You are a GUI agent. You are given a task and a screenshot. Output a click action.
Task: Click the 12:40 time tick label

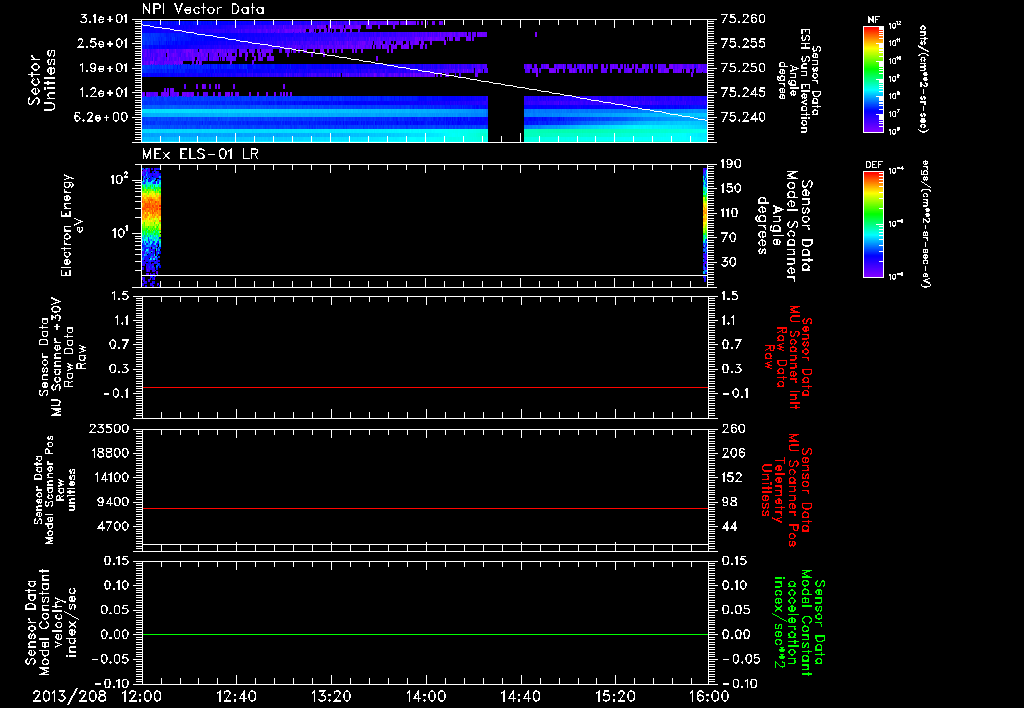[237, 696]
